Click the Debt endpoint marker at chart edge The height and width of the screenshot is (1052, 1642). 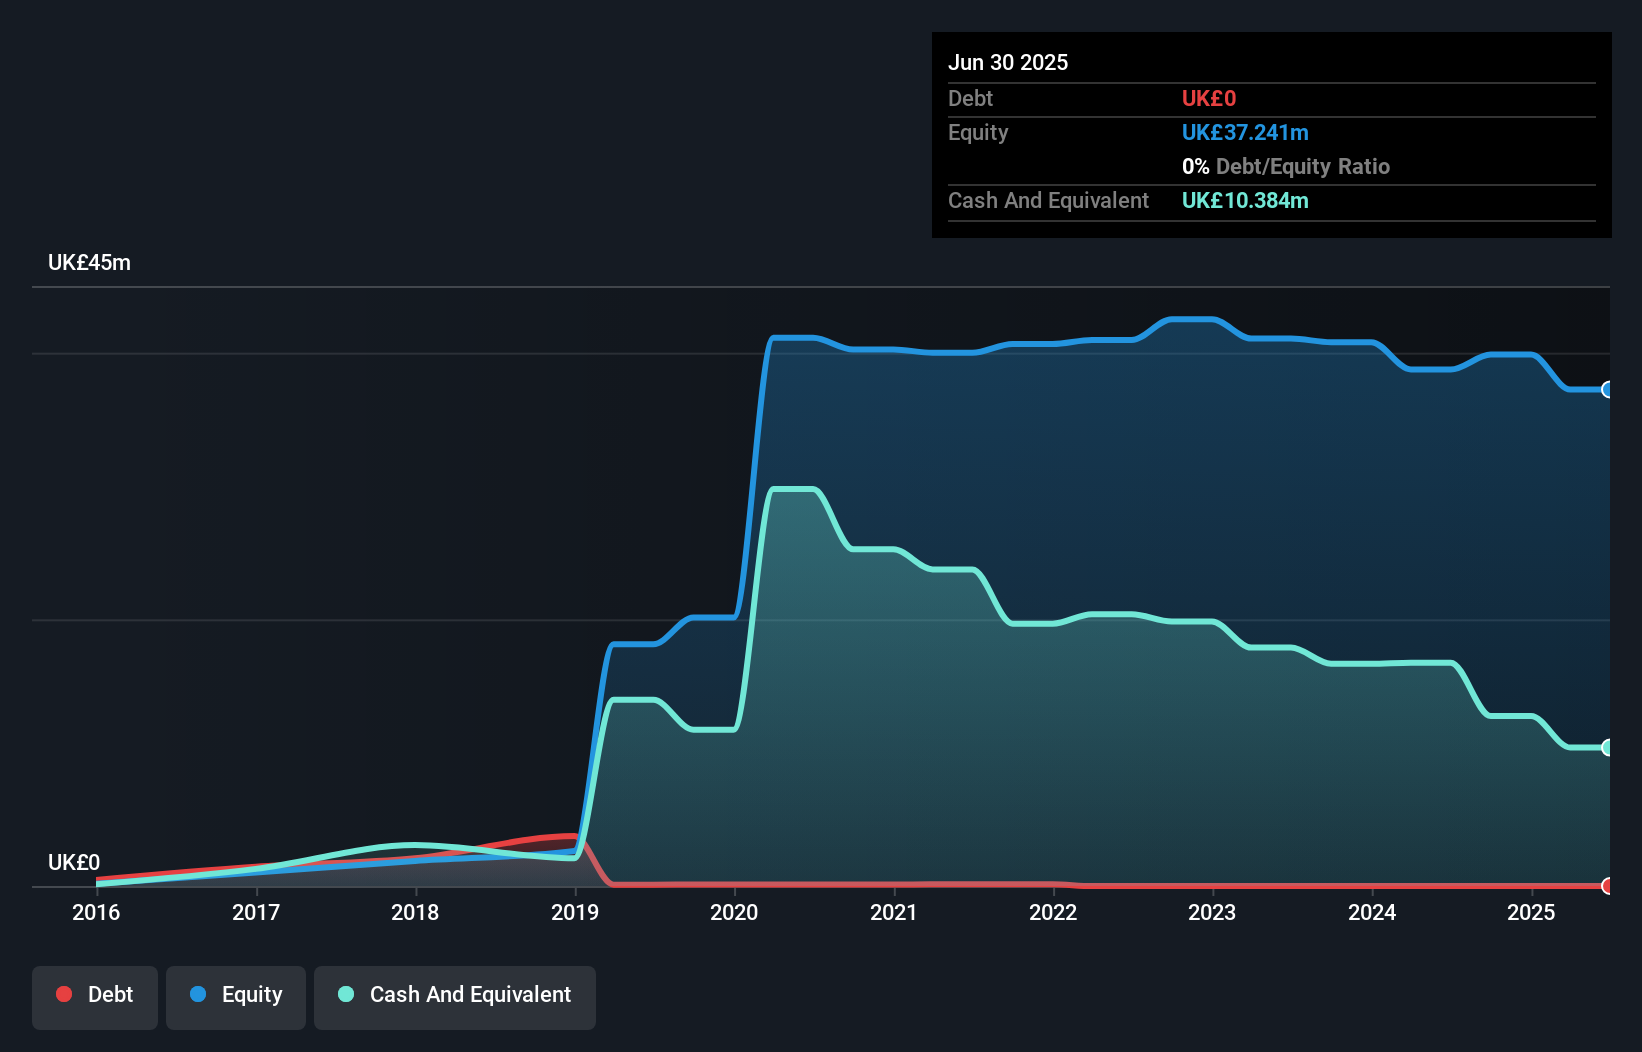(x=1607, y=885)
